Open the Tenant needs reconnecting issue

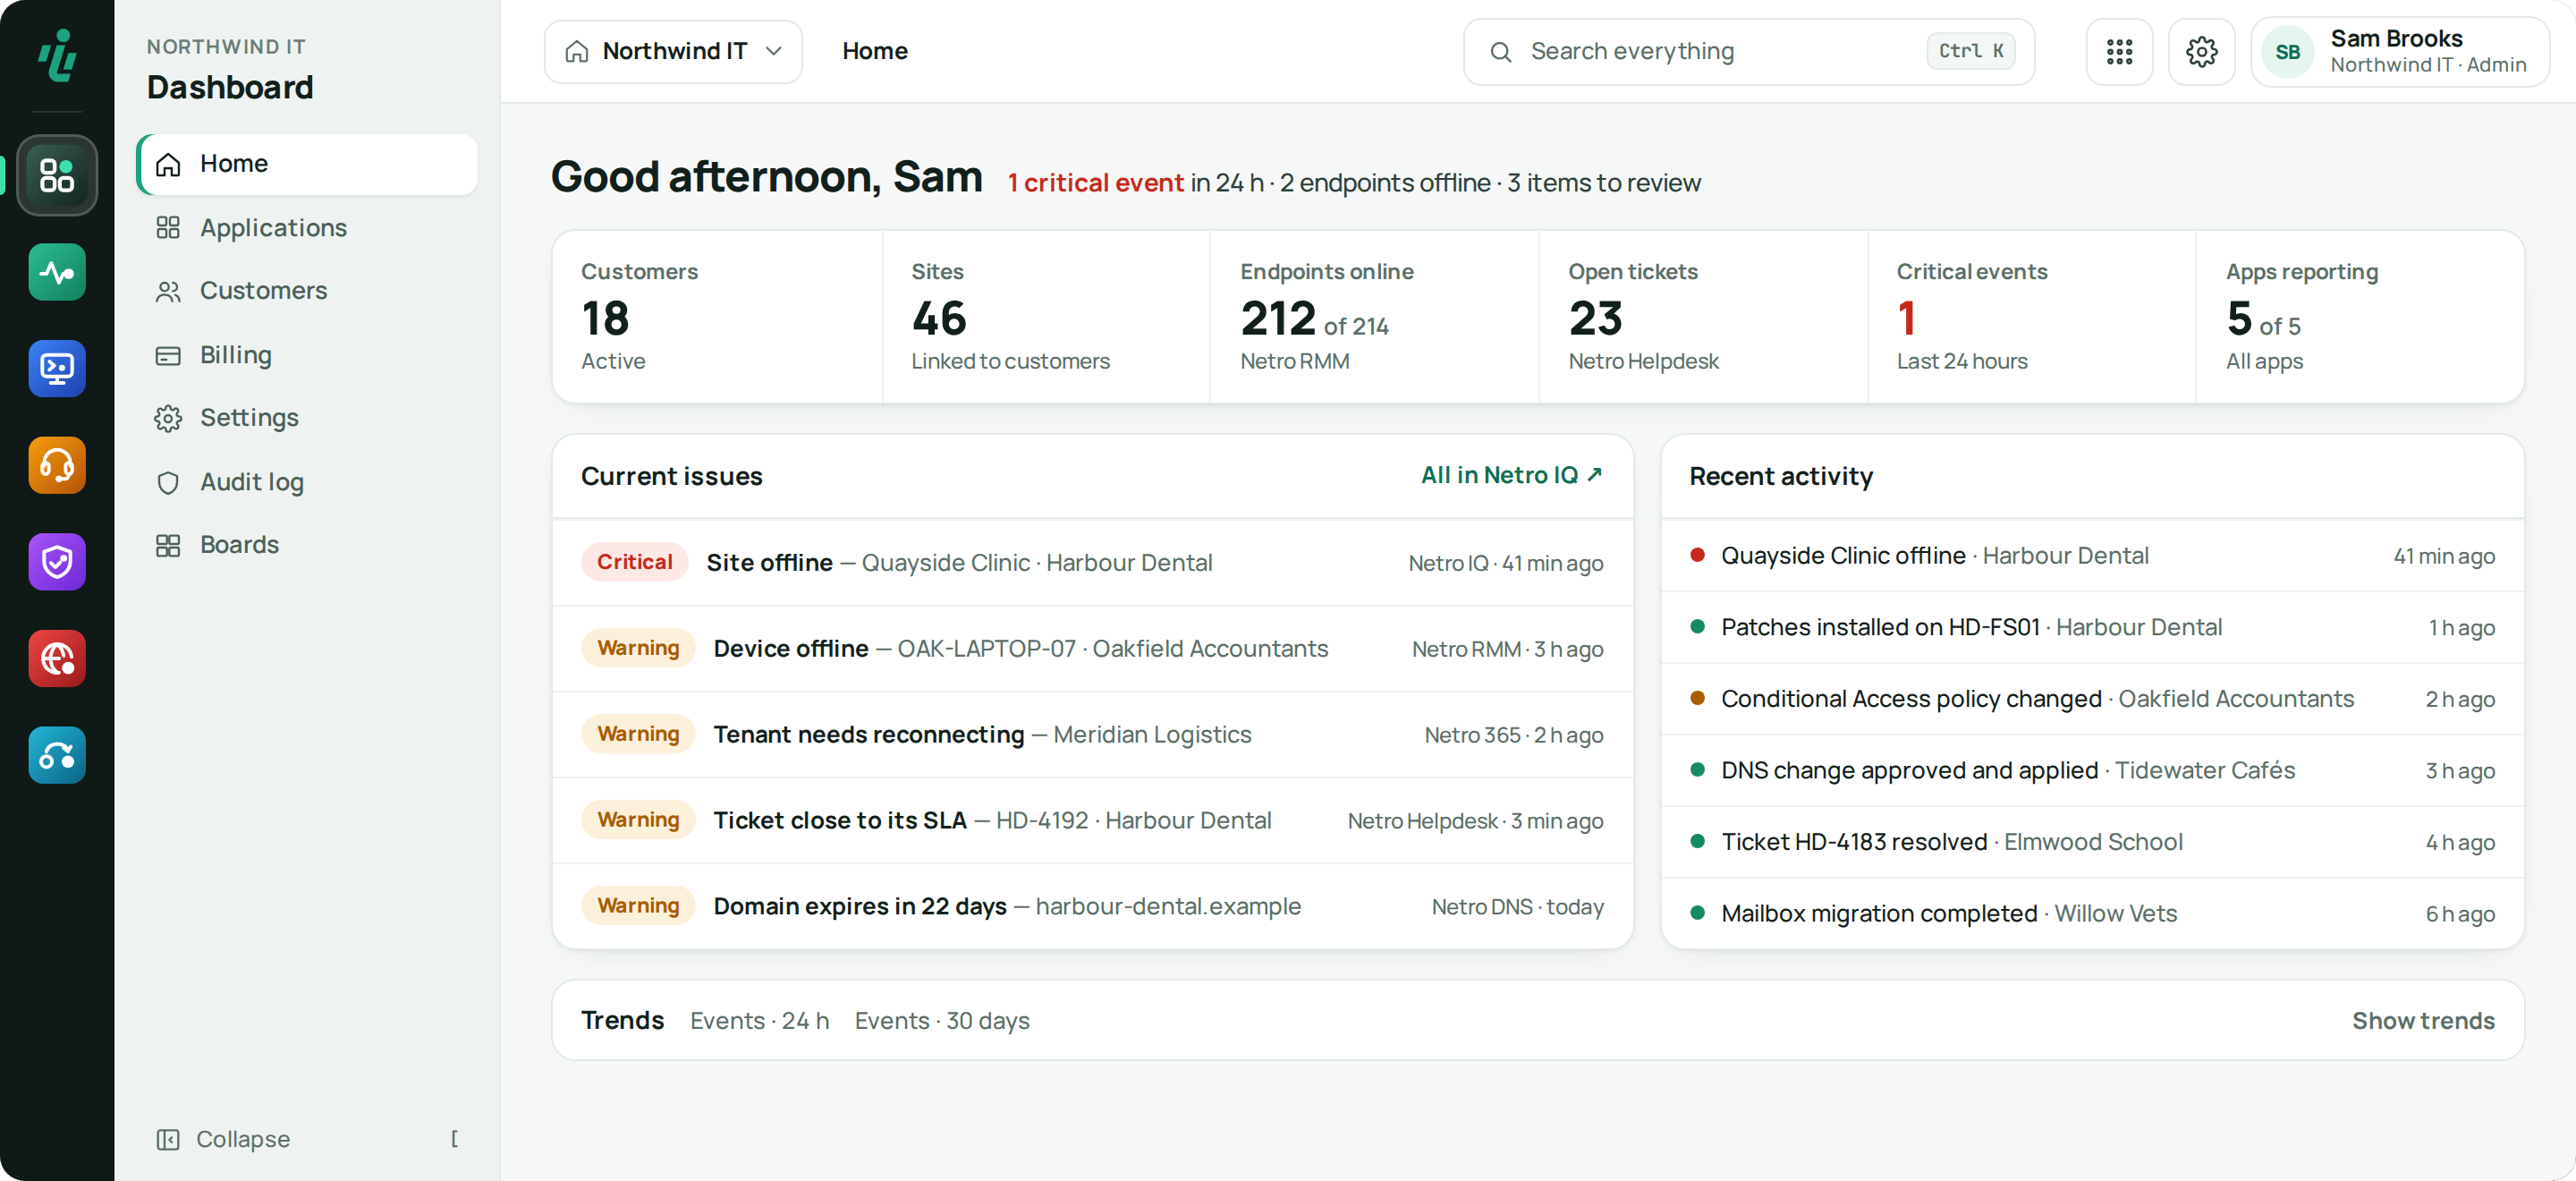[x=1092, y=735]
